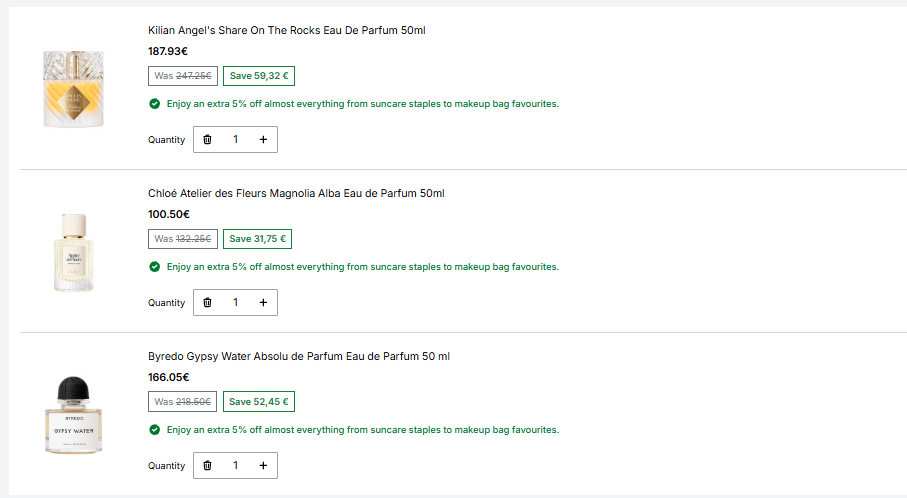The width and height of the screenshot is (907, 498).
Task: Click Kilian Angel's Share bottle thumbnail
Action: click(x=73, y=88)
